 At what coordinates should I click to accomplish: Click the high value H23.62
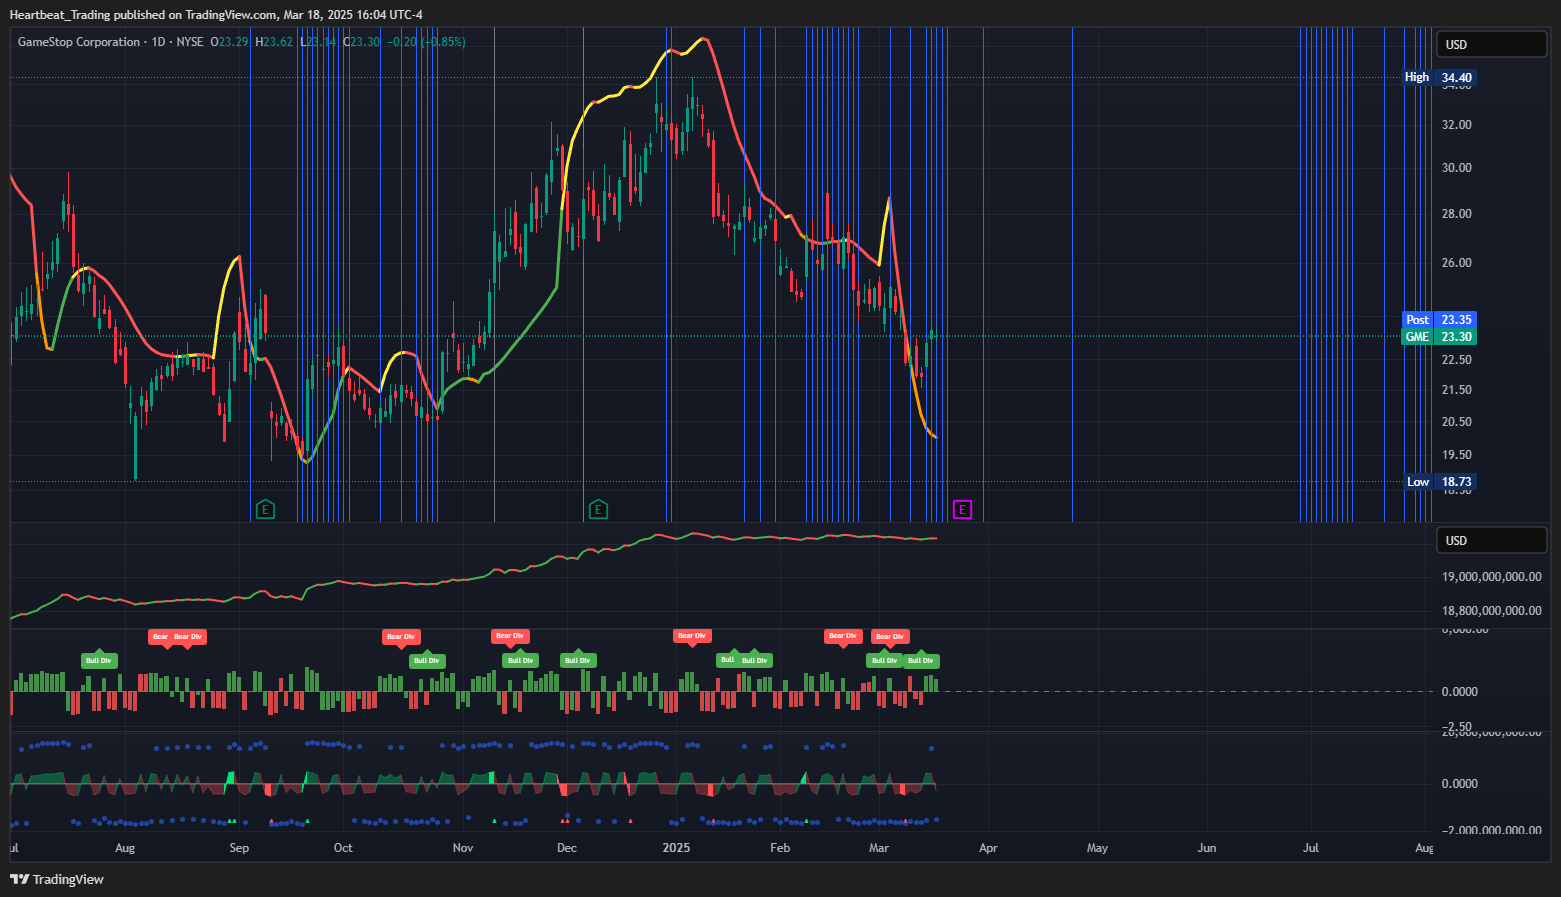pyautogui.click(x=274, y=42)
